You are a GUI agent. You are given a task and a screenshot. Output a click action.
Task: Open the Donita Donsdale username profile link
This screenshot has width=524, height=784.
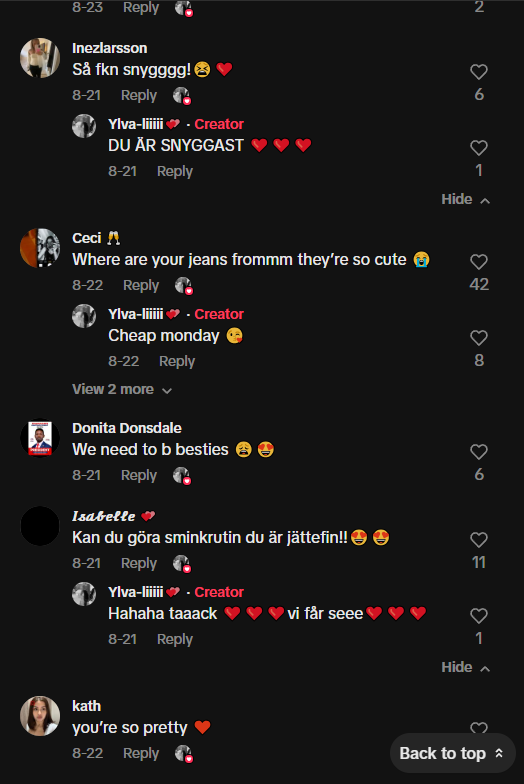coord(126,428)
